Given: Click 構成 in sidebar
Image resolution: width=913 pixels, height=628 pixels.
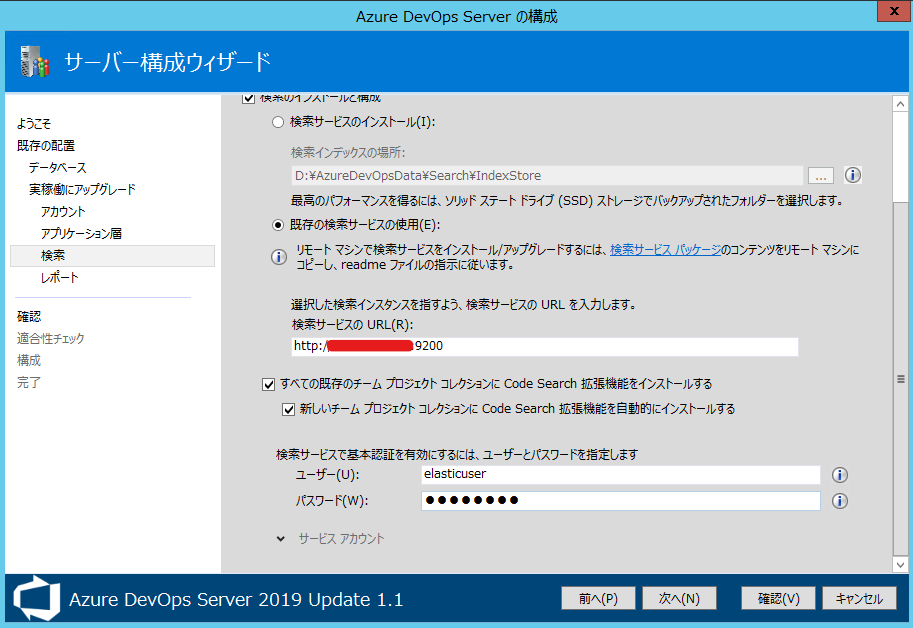Looking at the screenshot, I should (29, 361).
